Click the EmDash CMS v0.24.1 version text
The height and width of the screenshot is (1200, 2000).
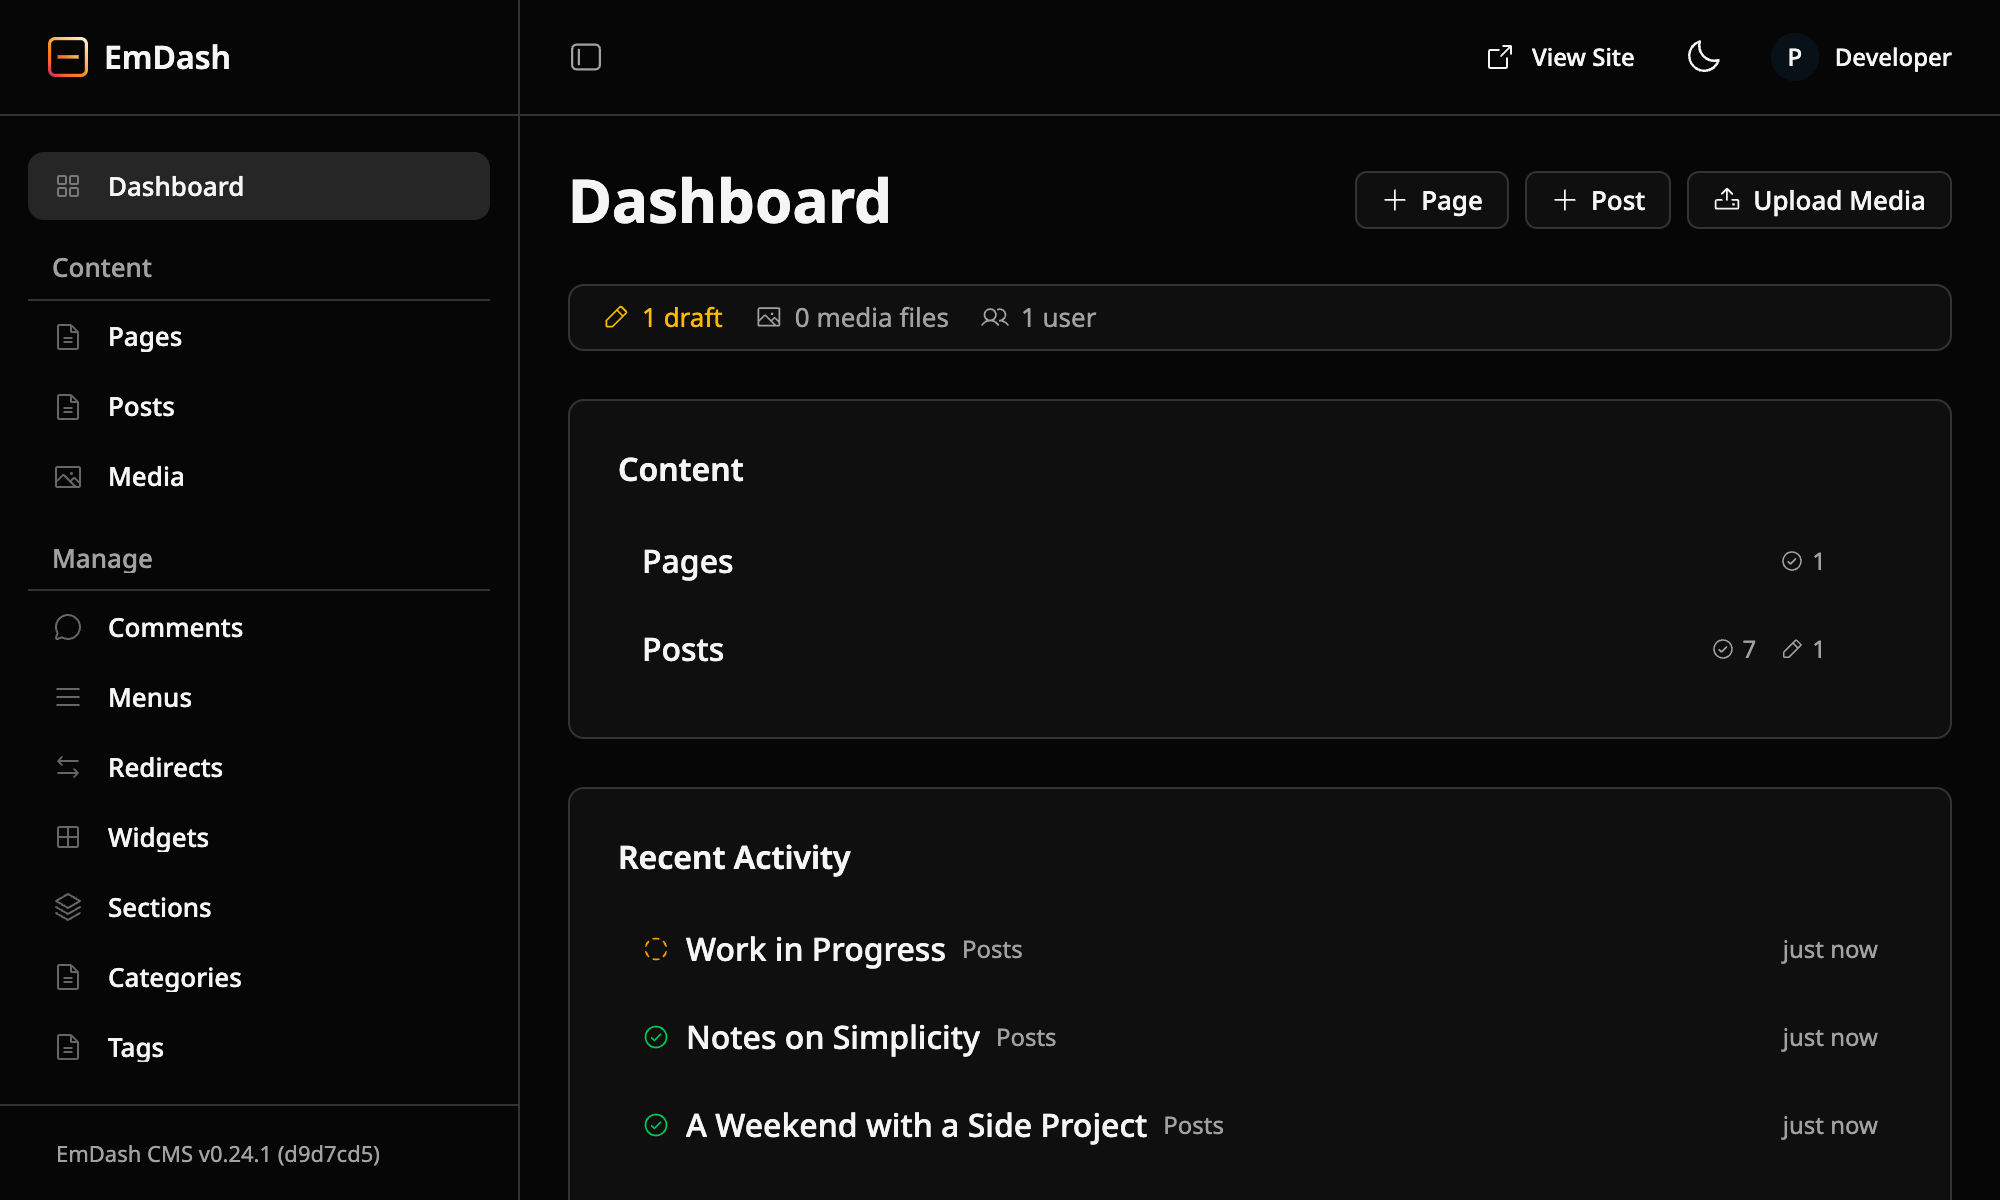point(218,1154)
